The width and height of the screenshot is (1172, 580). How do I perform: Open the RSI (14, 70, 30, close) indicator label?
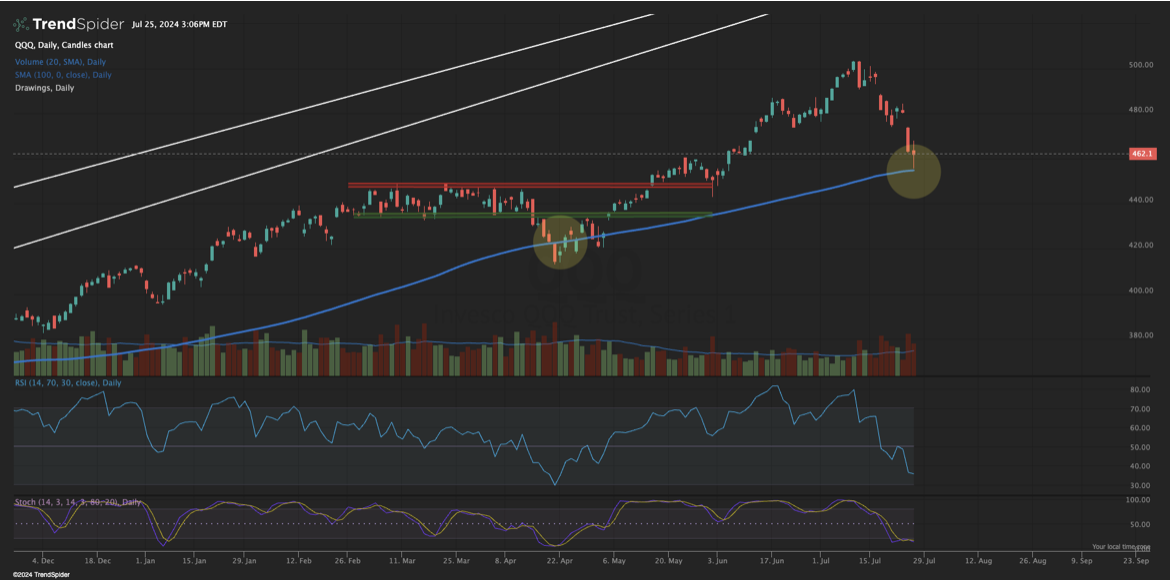click(x=66, y=382)
